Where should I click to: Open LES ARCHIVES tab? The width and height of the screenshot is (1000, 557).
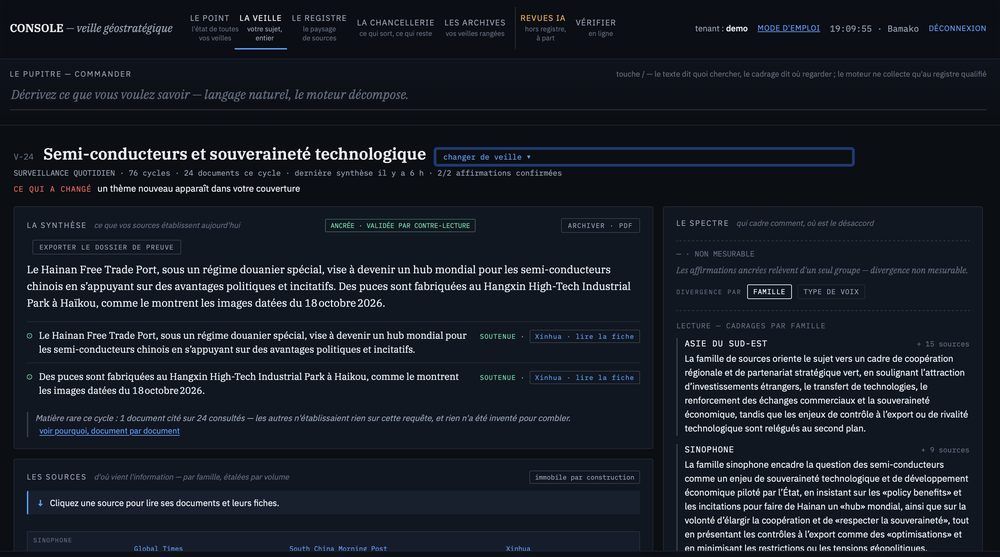[474, 27]
